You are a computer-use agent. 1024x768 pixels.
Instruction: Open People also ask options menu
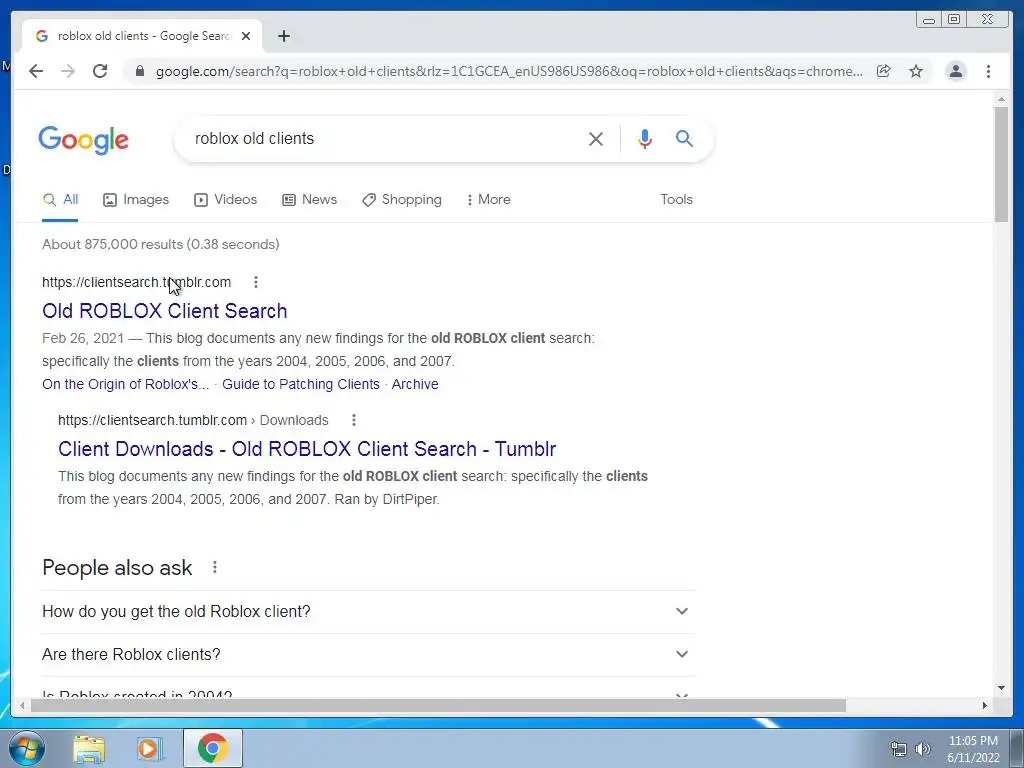[215, 568]
